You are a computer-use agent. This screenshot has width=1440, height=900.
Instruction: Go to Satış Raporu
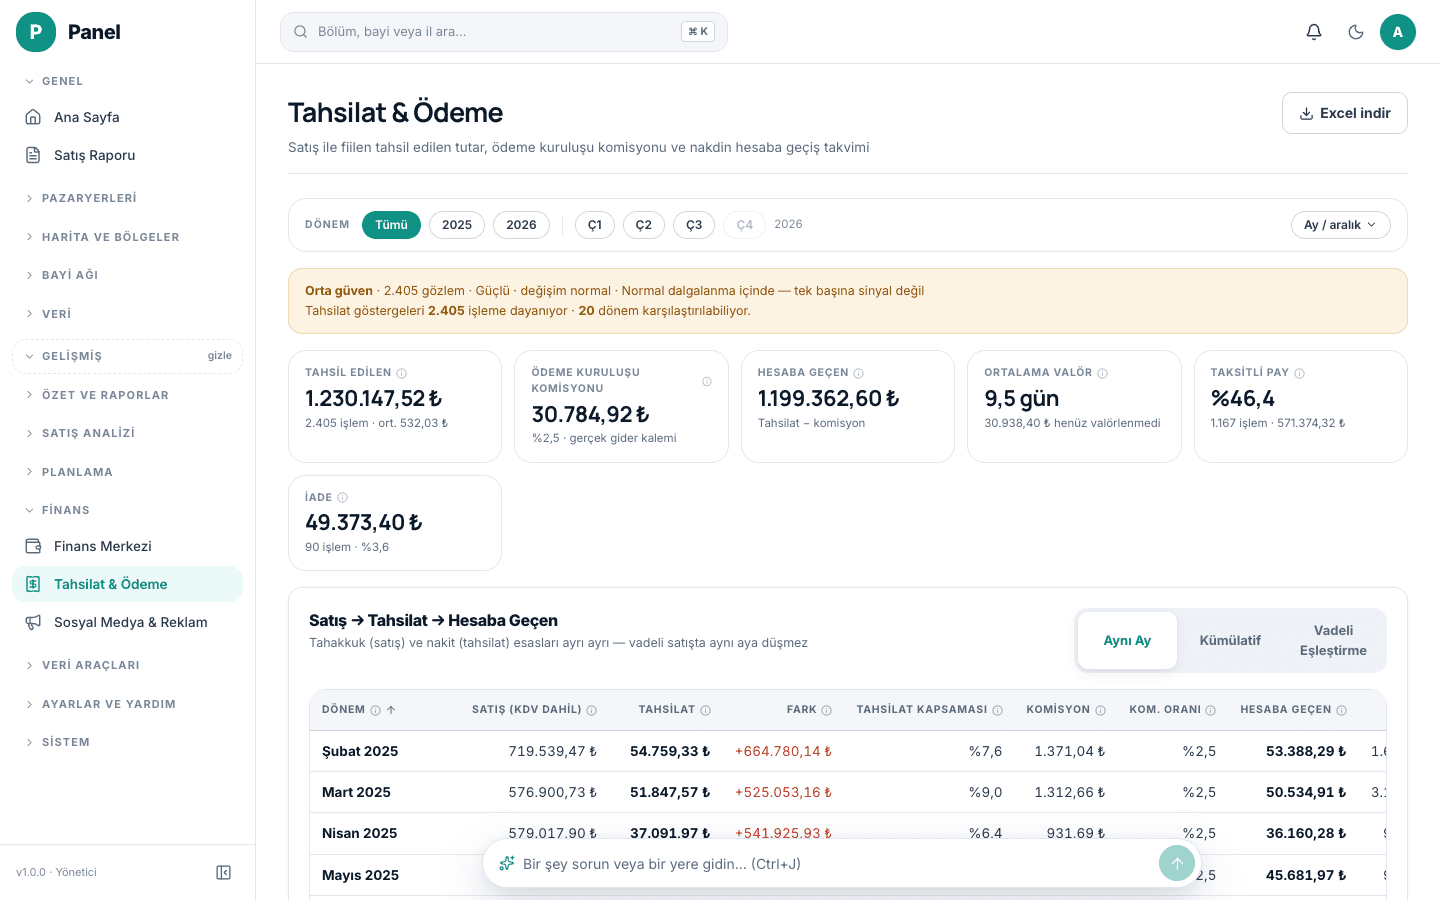[x=127, y=155]
